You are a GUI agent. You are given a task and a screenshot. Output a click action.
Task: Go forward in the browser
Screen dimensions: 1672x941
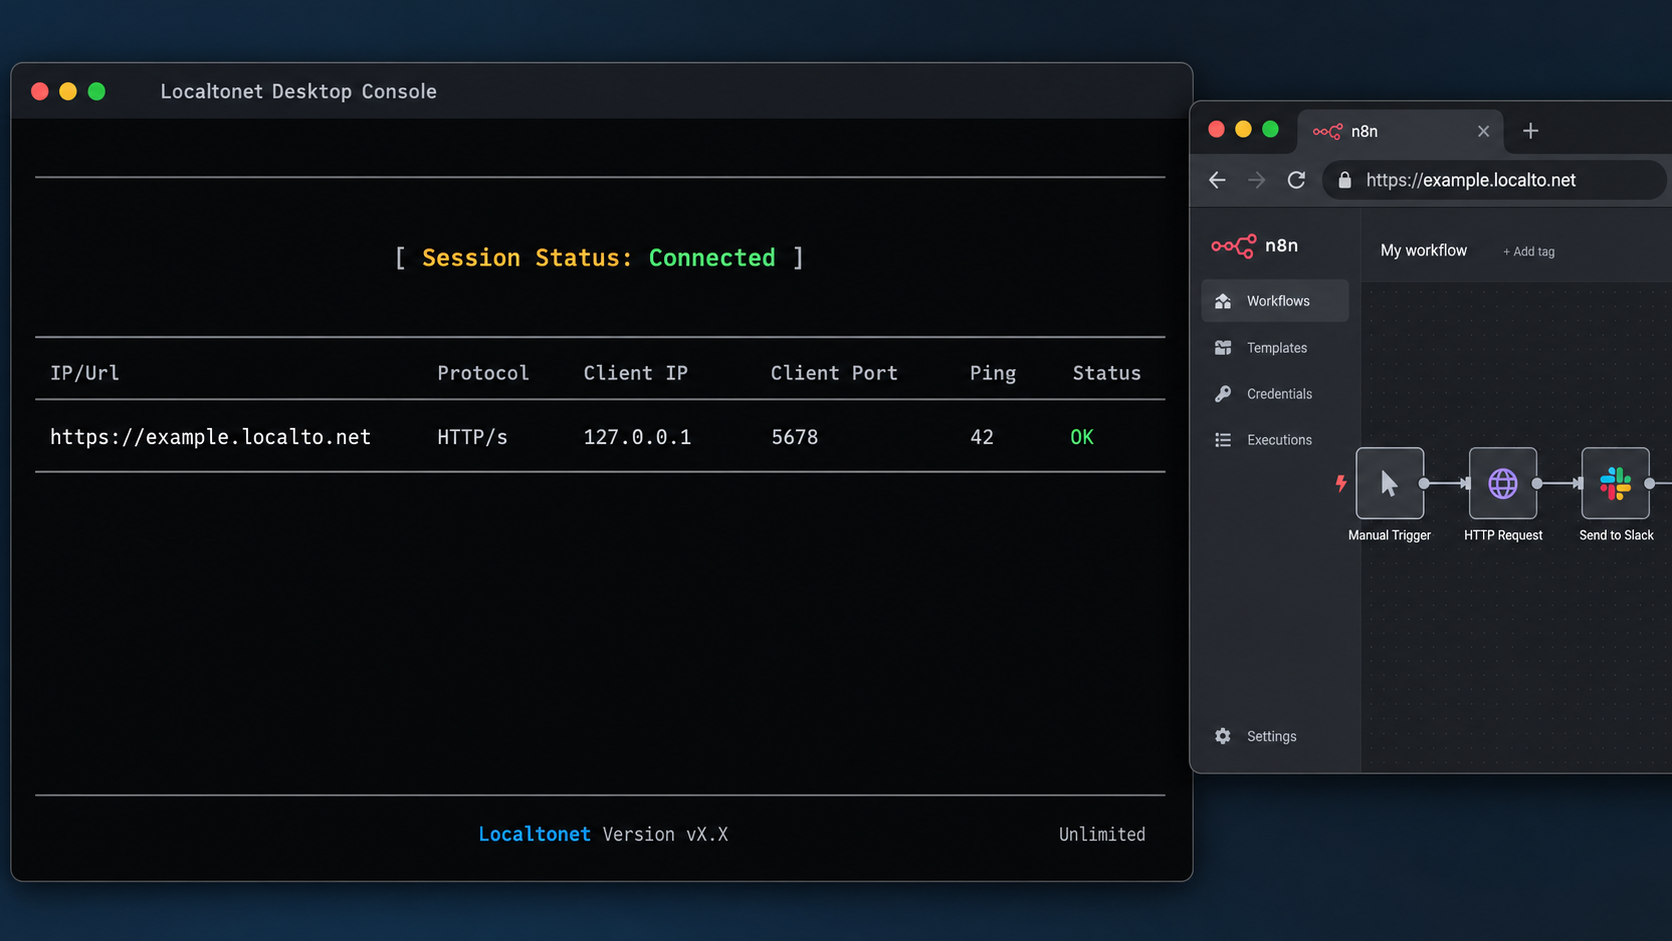coord(1257,180)
